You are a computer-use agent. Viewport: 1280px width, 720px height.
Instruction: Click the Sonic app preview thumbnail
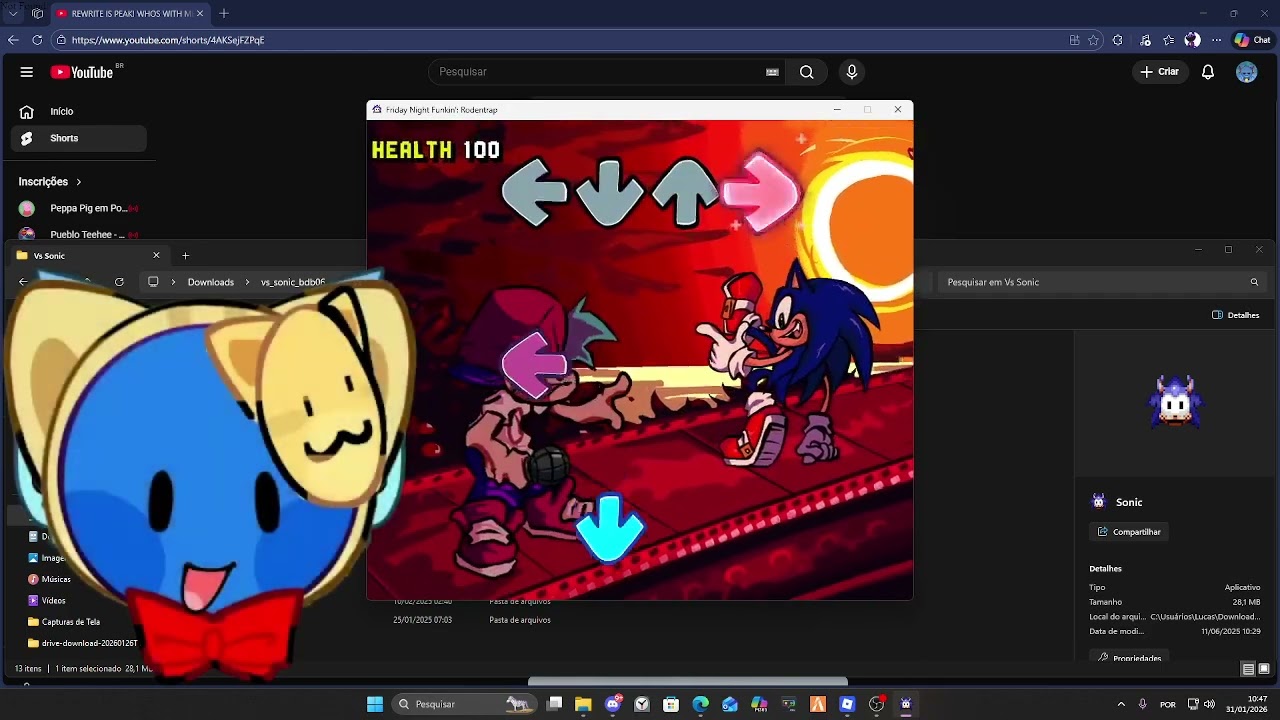[x=1175, y=401]
